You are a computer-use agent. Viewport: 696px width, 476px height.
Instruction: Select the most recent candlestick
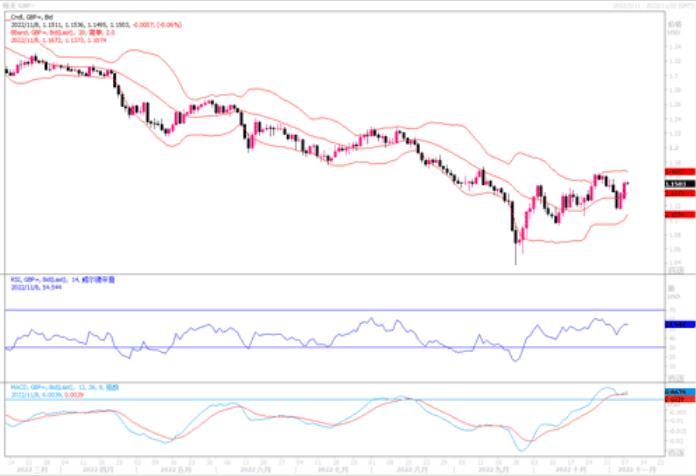click(x=627, y=186)
